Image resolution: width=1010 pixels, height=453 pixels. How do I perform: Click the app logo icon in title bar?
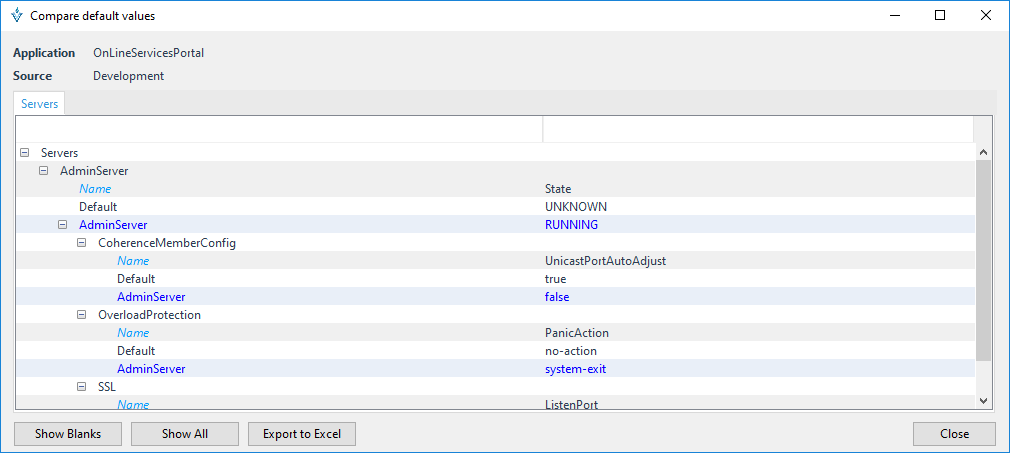[16, 16]
